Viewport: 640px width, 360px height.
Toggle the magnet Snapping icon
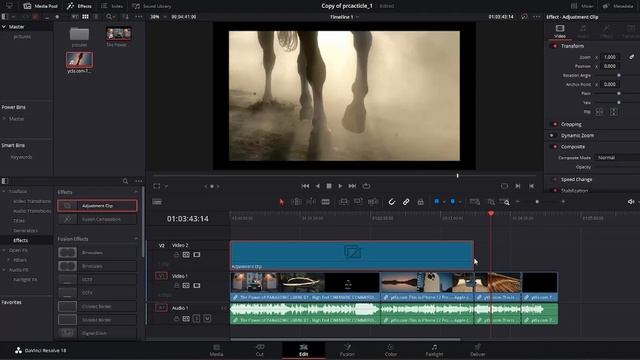click(x=391, y=202)
